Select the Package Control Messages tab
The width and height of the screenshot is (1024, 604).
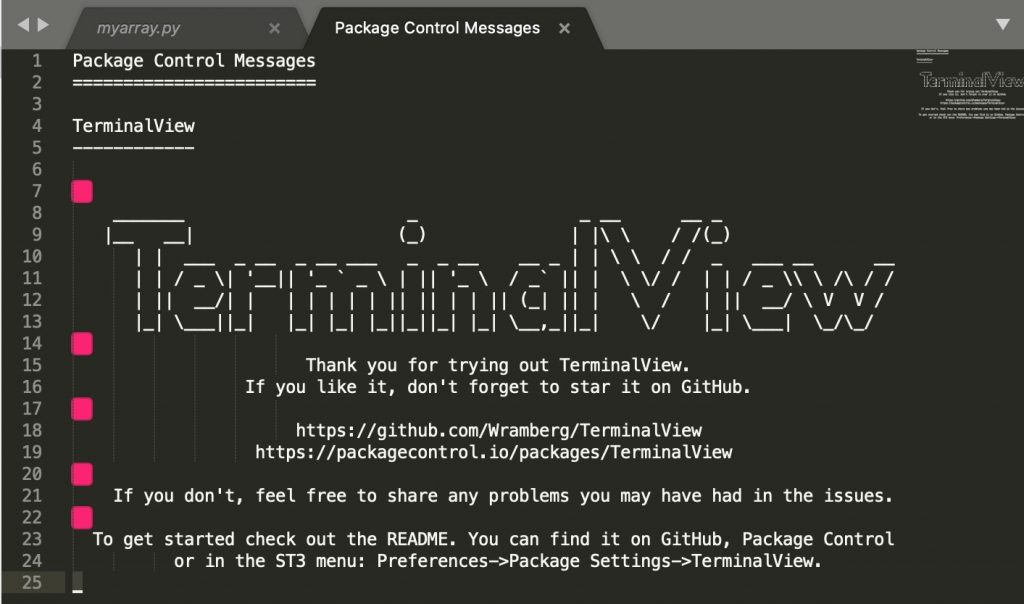(x=437, y=28)
